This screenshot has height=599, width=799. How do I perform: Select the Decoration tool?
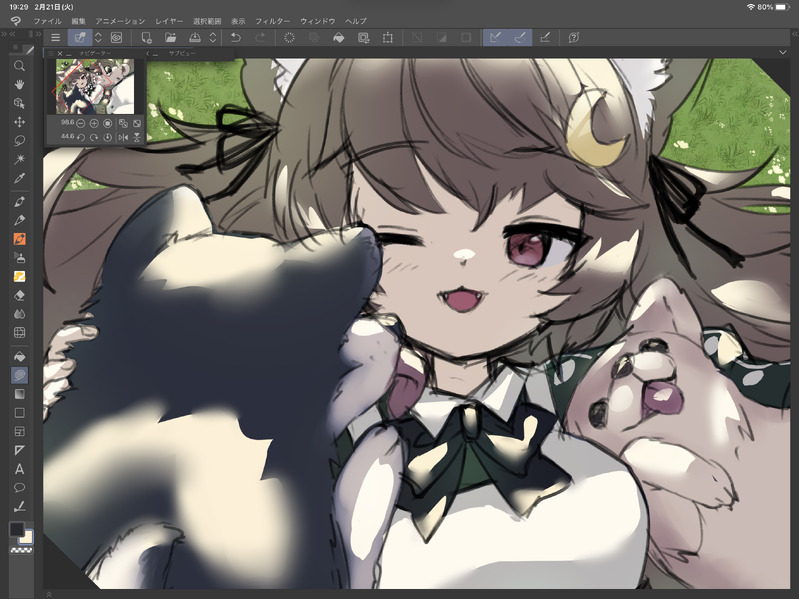pyautogui.click(x=19, y=276)
